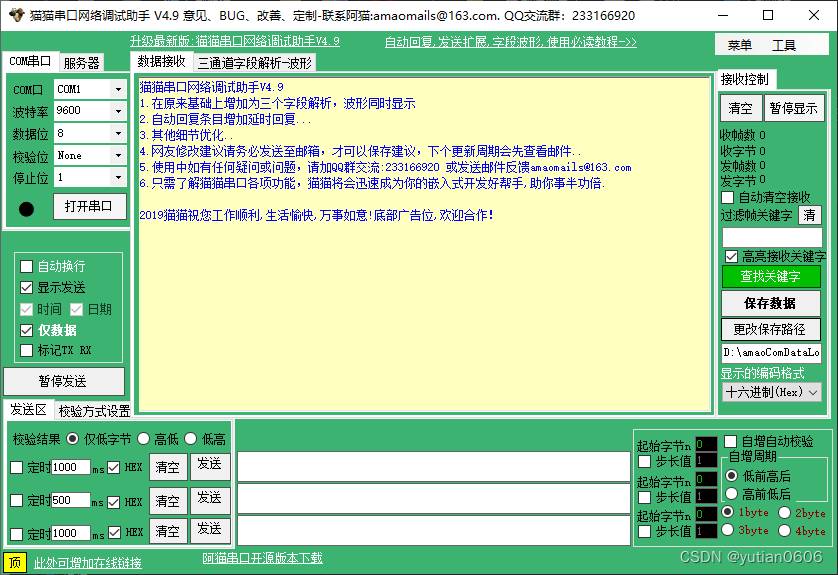Click the yellow data receive text area
Image resolution: width=838 pixels, height=575 pixels.
(424, 245)
